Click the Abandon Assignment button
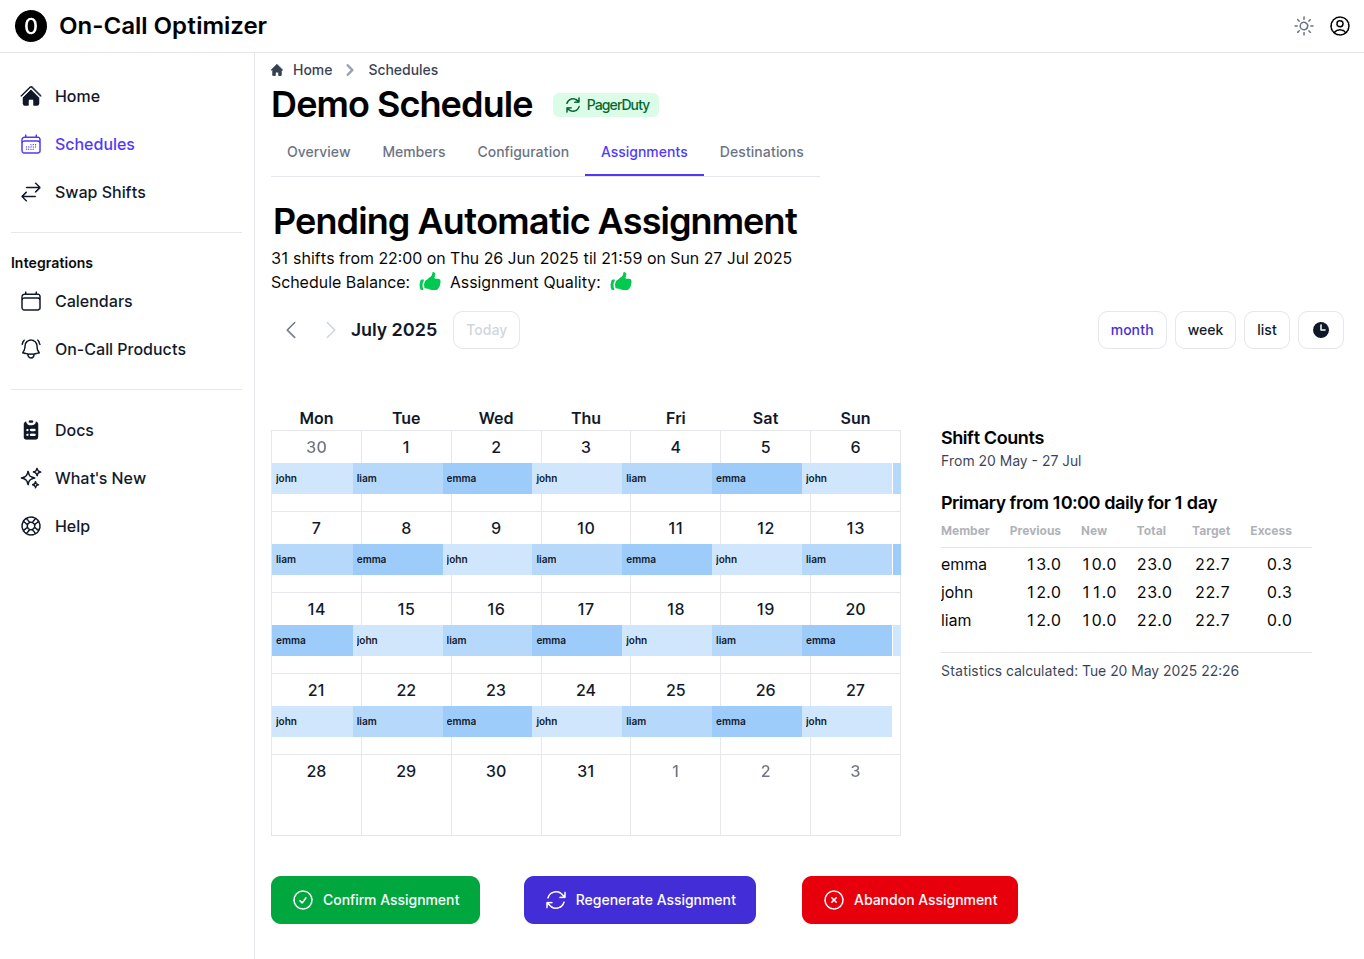Screen dimensions: 1364x959 [x=909, y=900]
